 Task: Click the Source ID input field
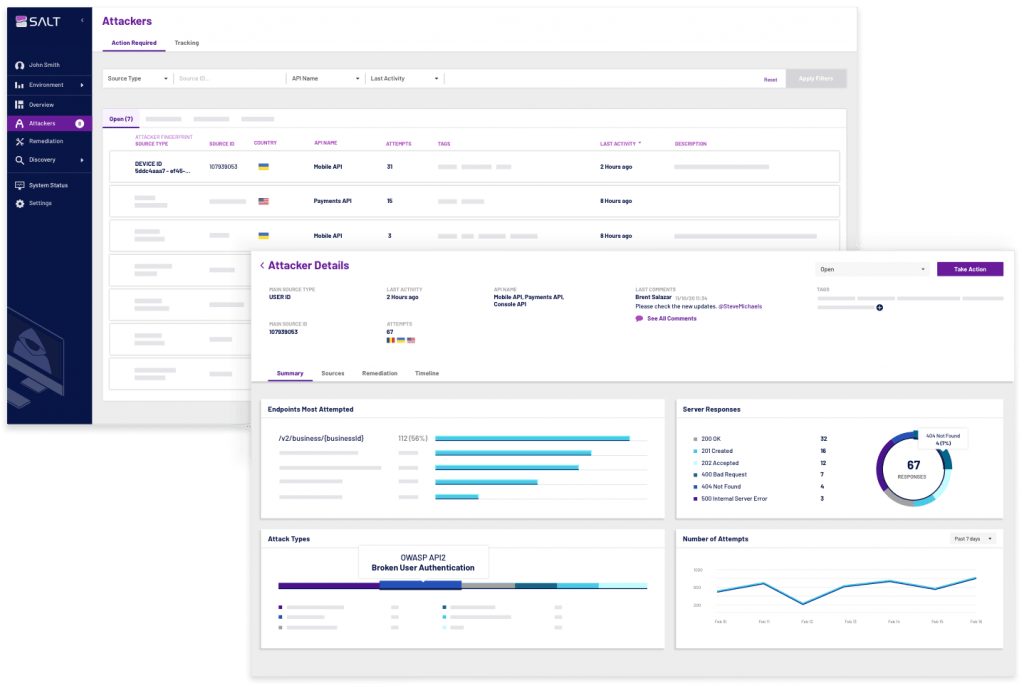(x=228, y=78)
